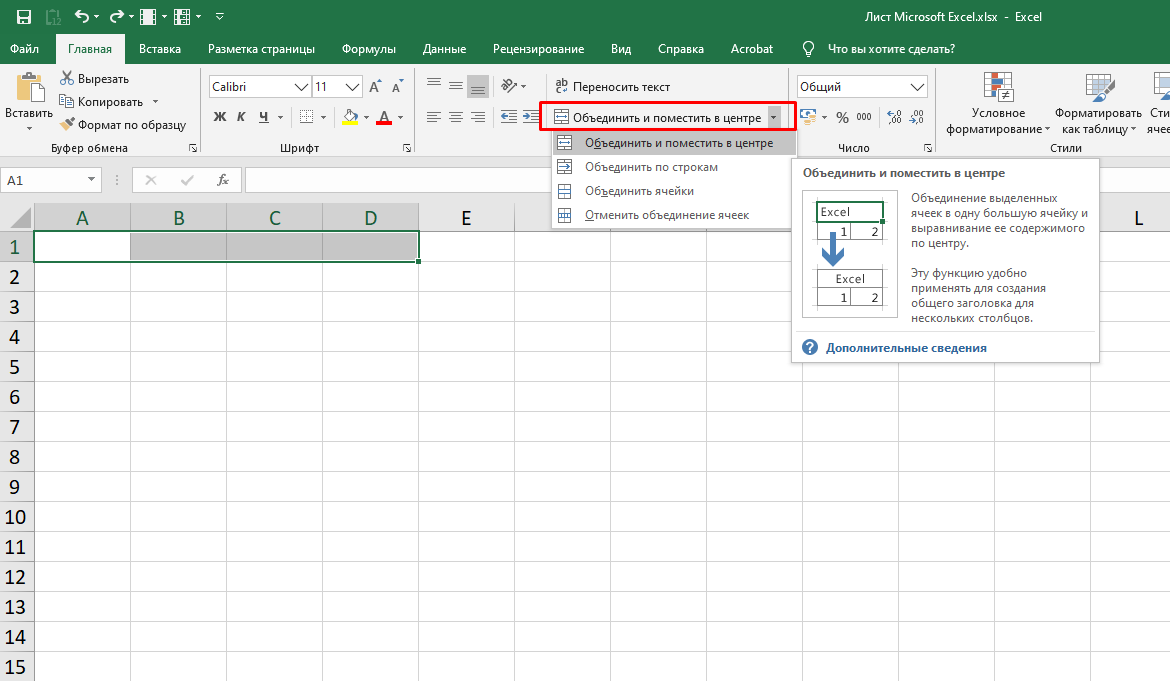
Task: Click the Insert Function fx icon
Action: tap(222, 180)
